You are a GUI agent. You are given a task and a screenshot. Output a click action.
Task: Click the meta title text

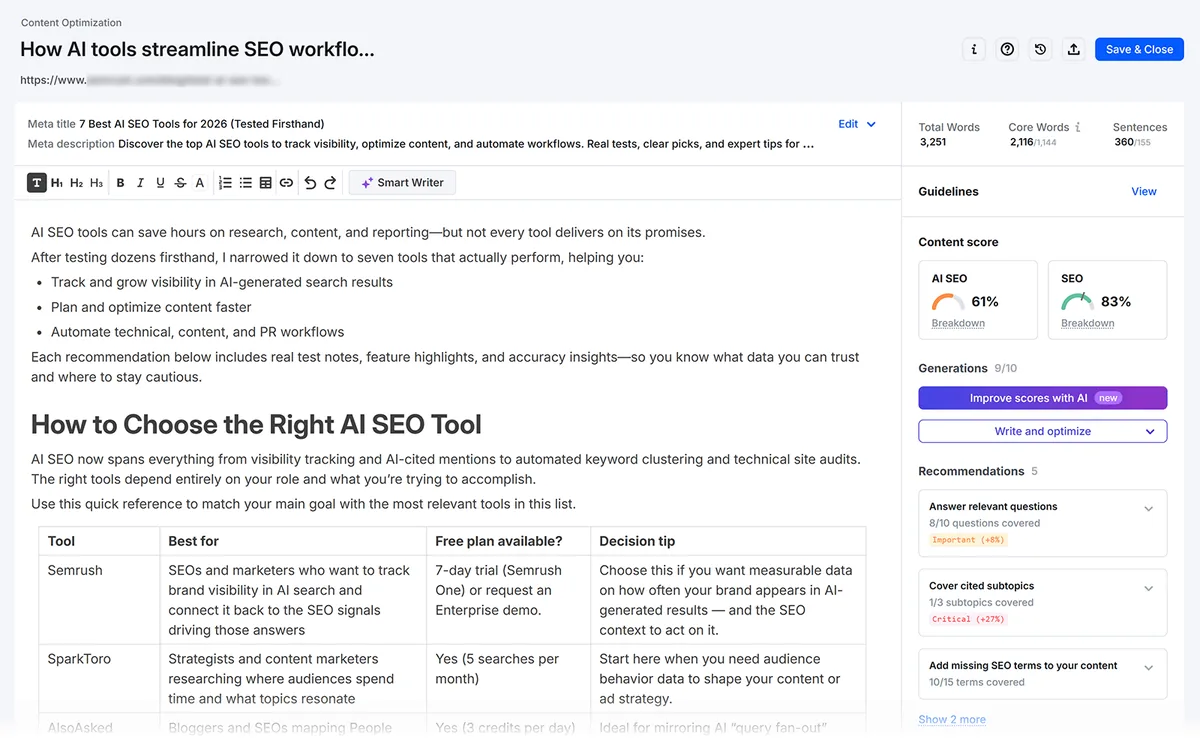point(201,124)
